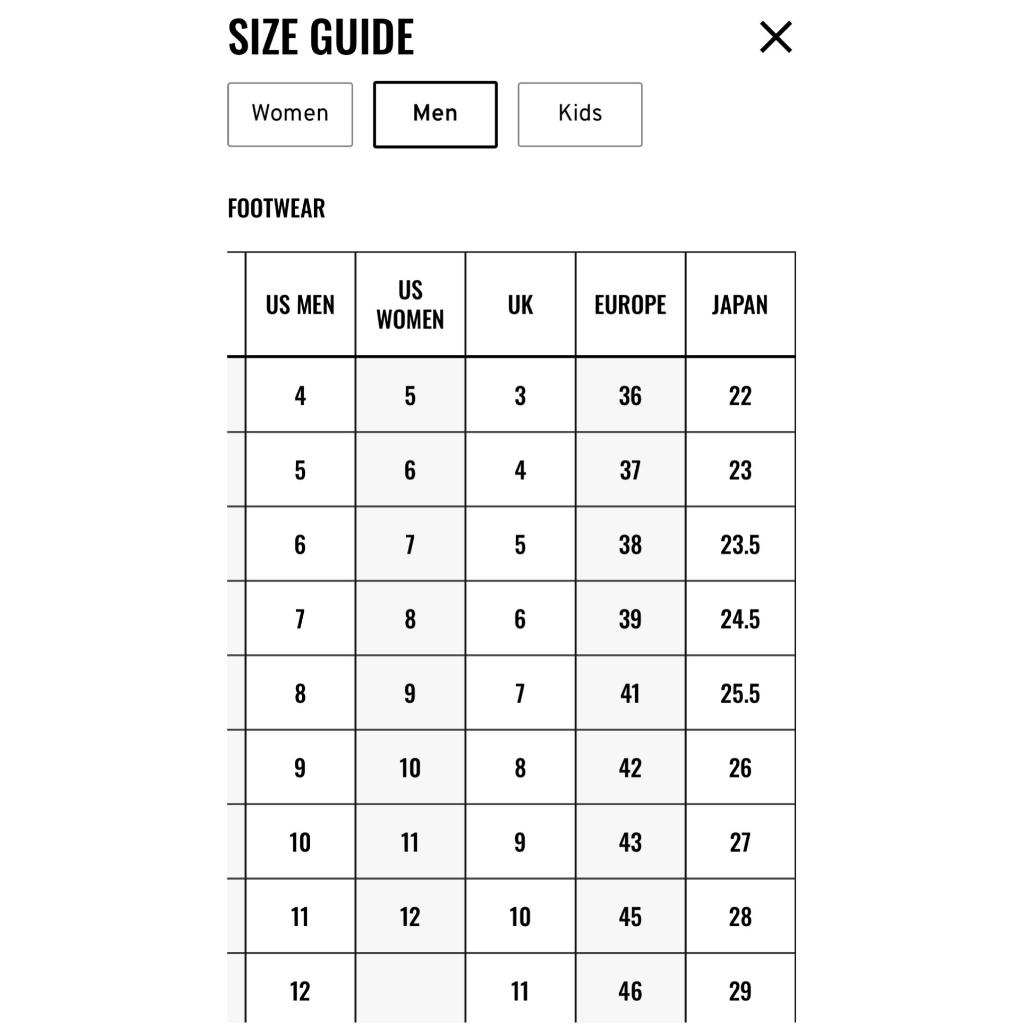Select Europe size 41 cell
Viewport: 1024px width, 1024px height.
pos(630,694)
